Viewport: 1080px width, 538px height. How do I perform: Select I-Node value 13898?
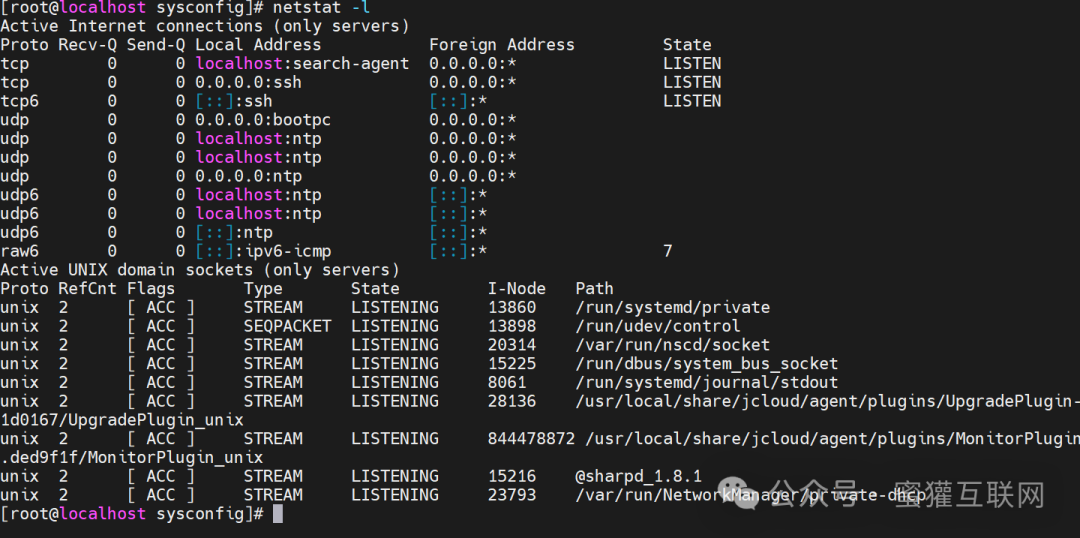tap(512, 327)
